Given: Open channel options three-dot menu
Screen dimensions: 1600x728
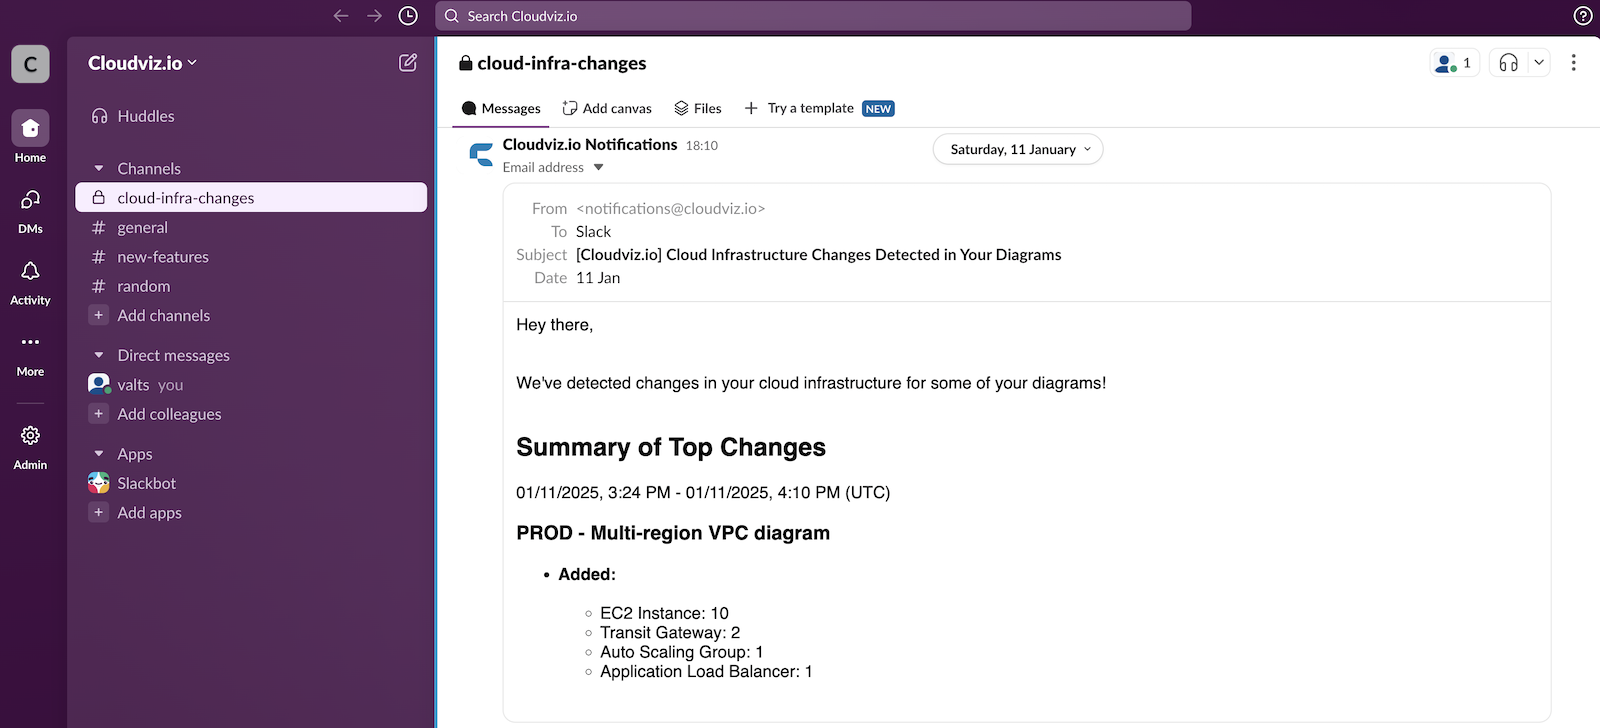Looking at the screenshot, I should click(1573, 63).
